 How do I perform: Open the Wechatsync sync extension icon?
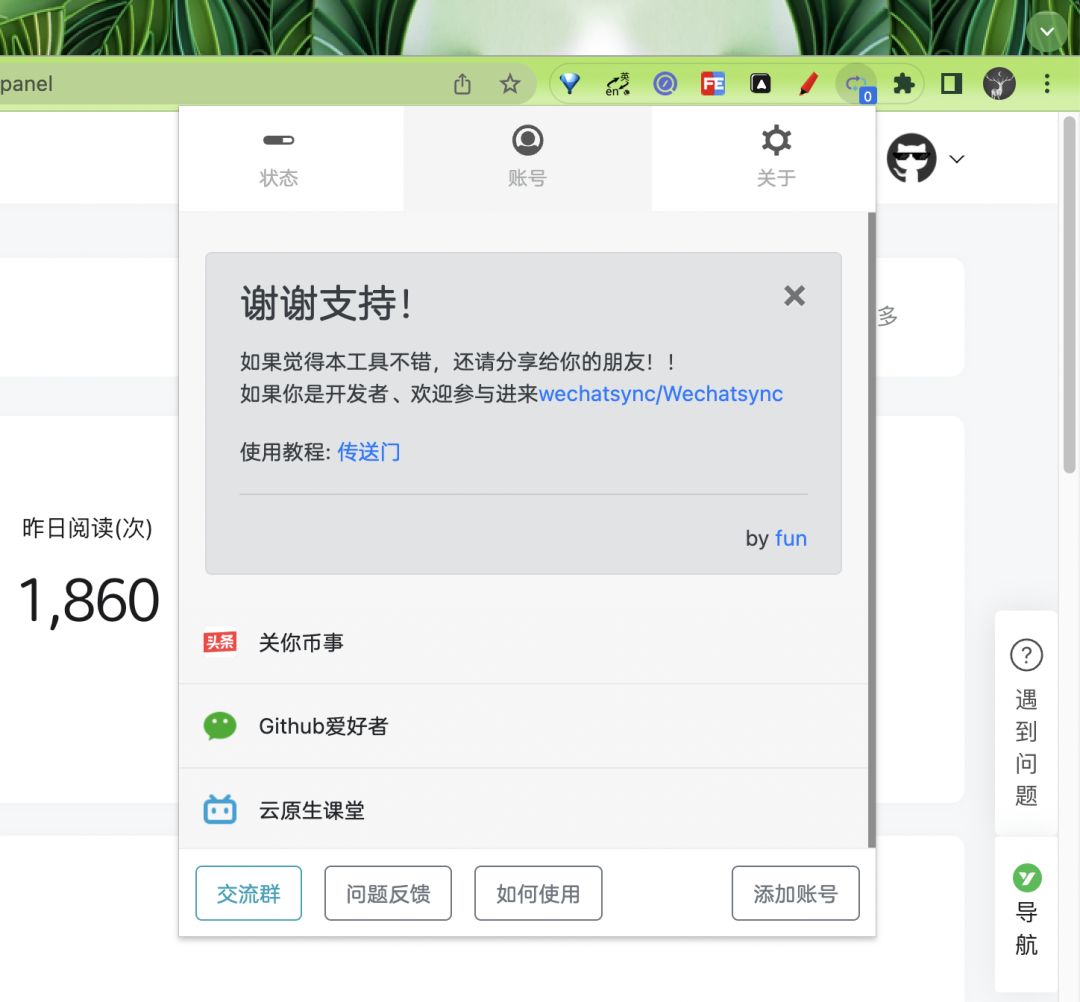click(x=856, y=84)
